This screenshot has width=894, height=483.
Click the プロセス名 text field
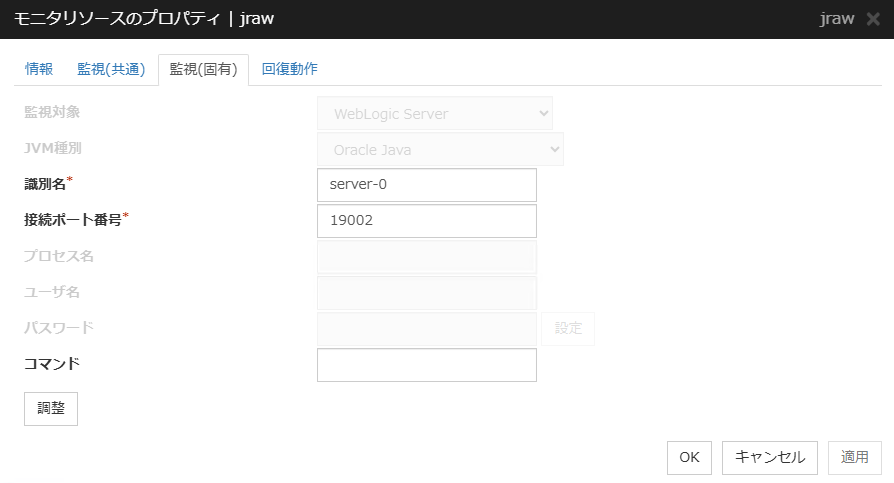(426, 257)
